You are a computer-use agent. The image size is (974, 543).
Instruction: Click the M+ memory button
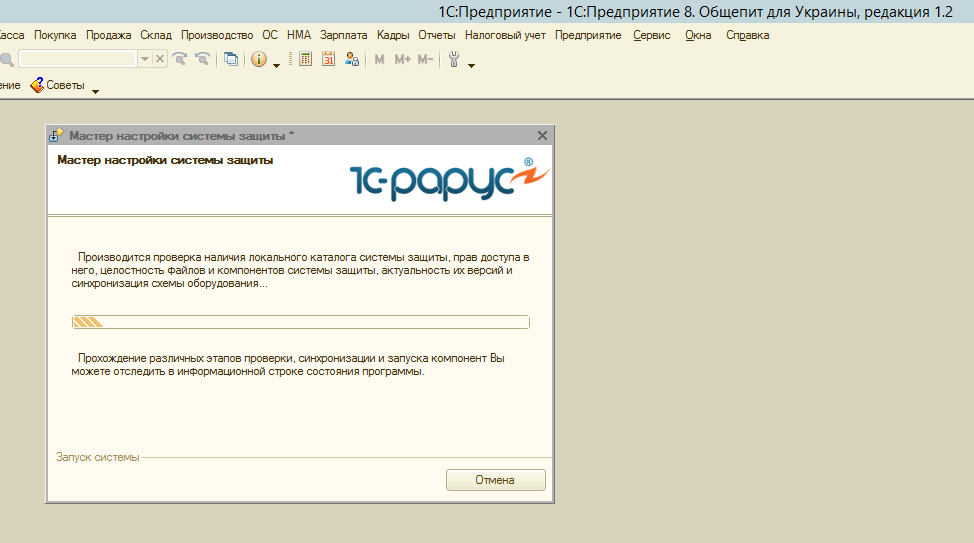point(403,59)
